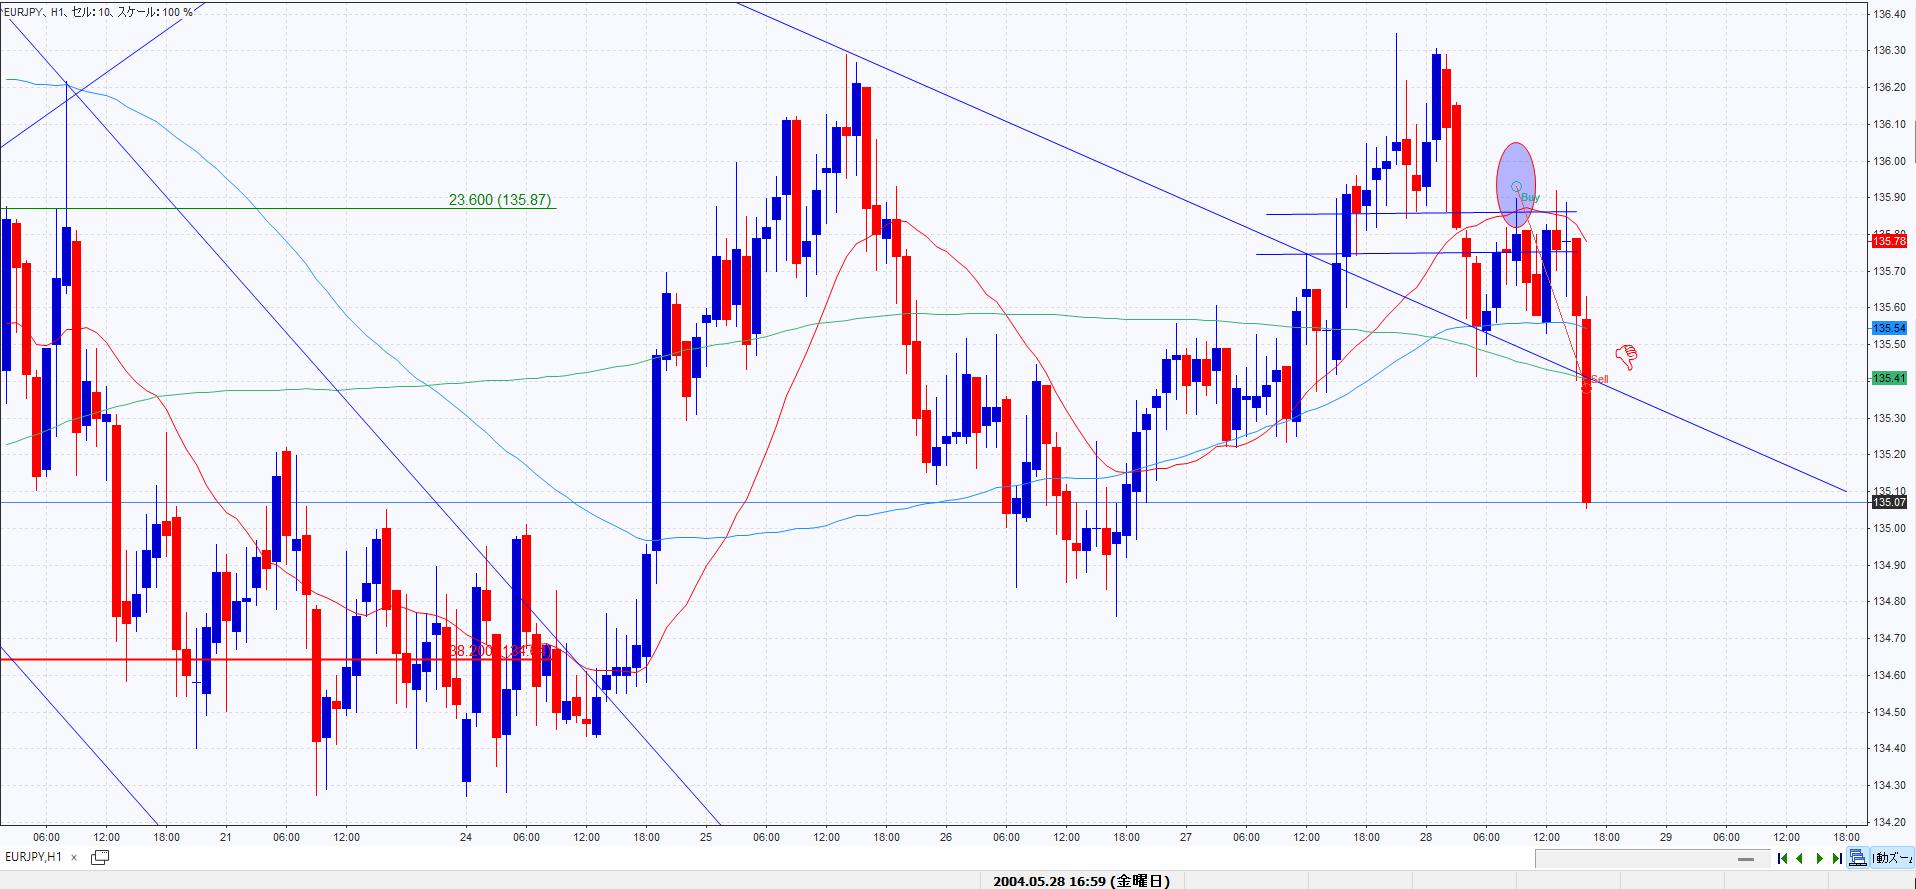Viewport: 1916px width, 889px height.
Task: Click the 135.54 blue moving average label
Action: pyautogui.click(x=1889, y=328)
